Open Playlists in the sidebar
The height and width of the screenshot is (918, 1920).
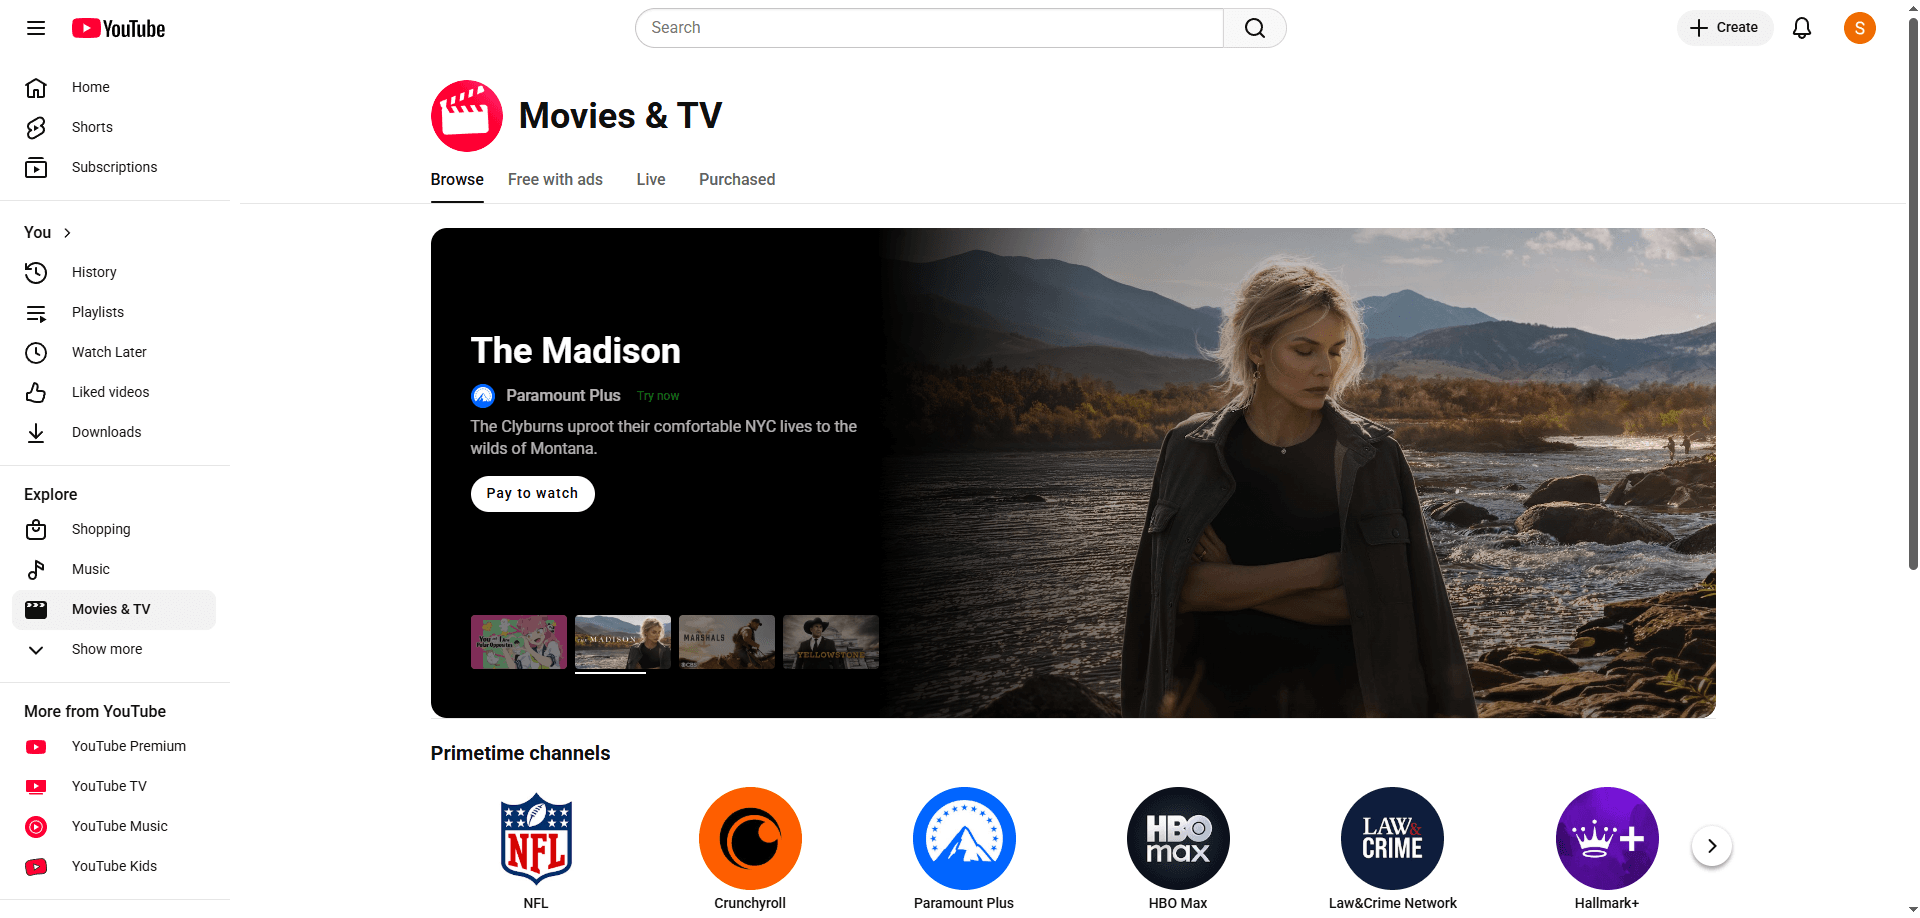[x=114, y=312]
